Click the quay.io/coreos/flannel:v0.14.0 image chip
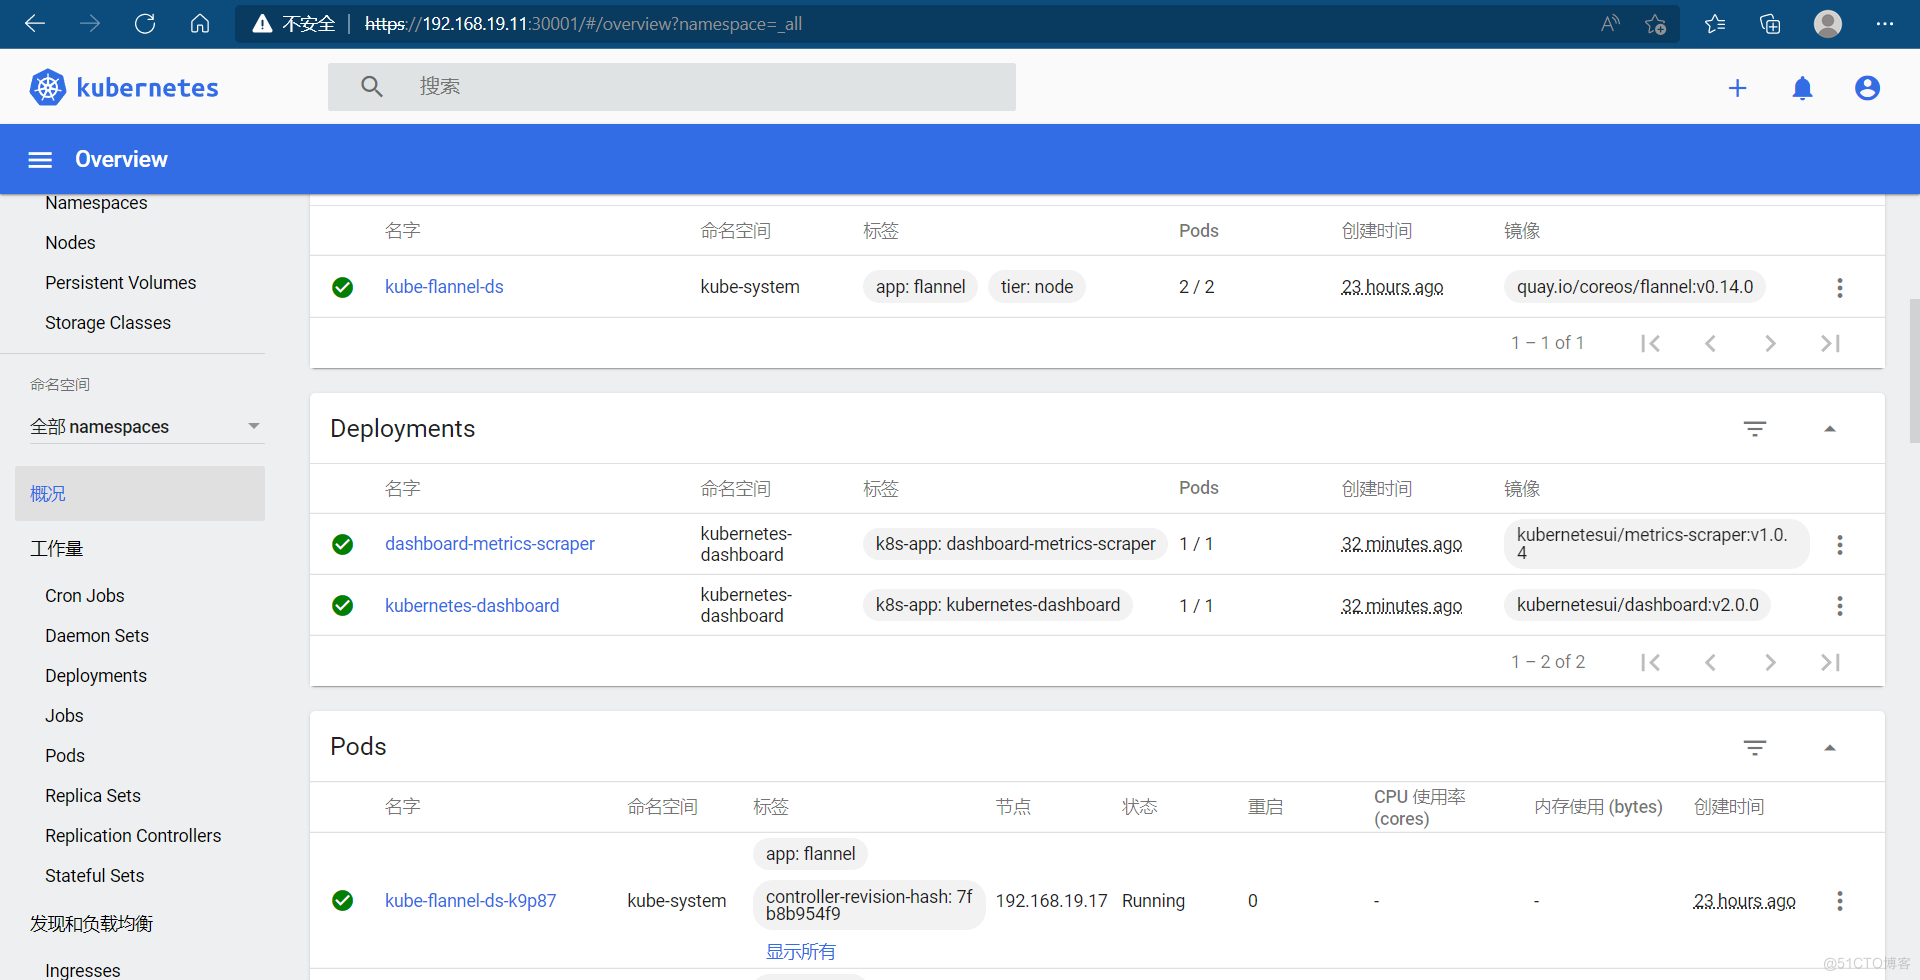 point(1634,287)
